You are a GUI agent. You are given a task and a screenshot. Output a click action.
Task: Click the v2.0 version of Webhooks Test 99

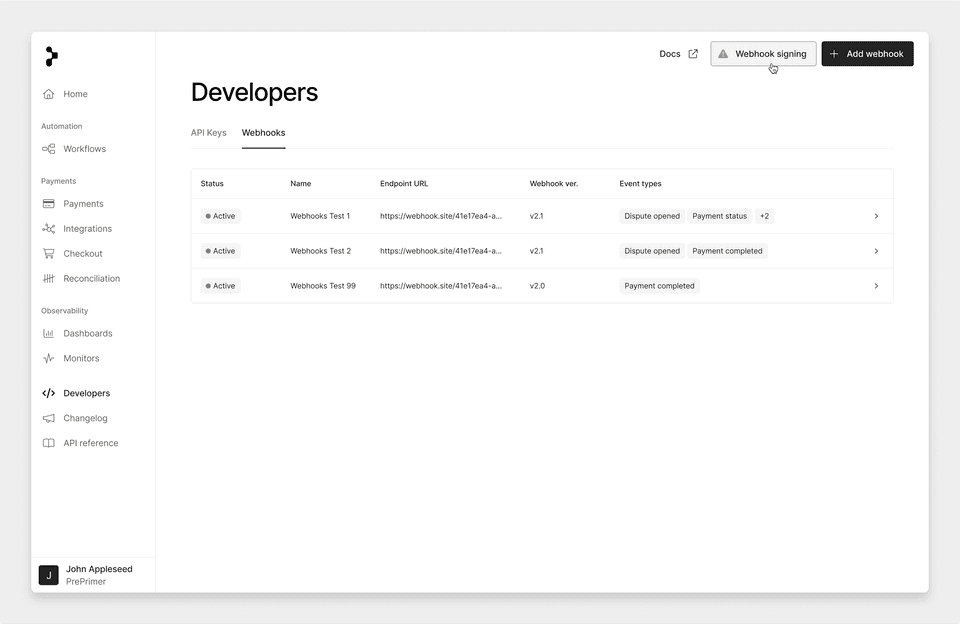(x=537, y=286)
